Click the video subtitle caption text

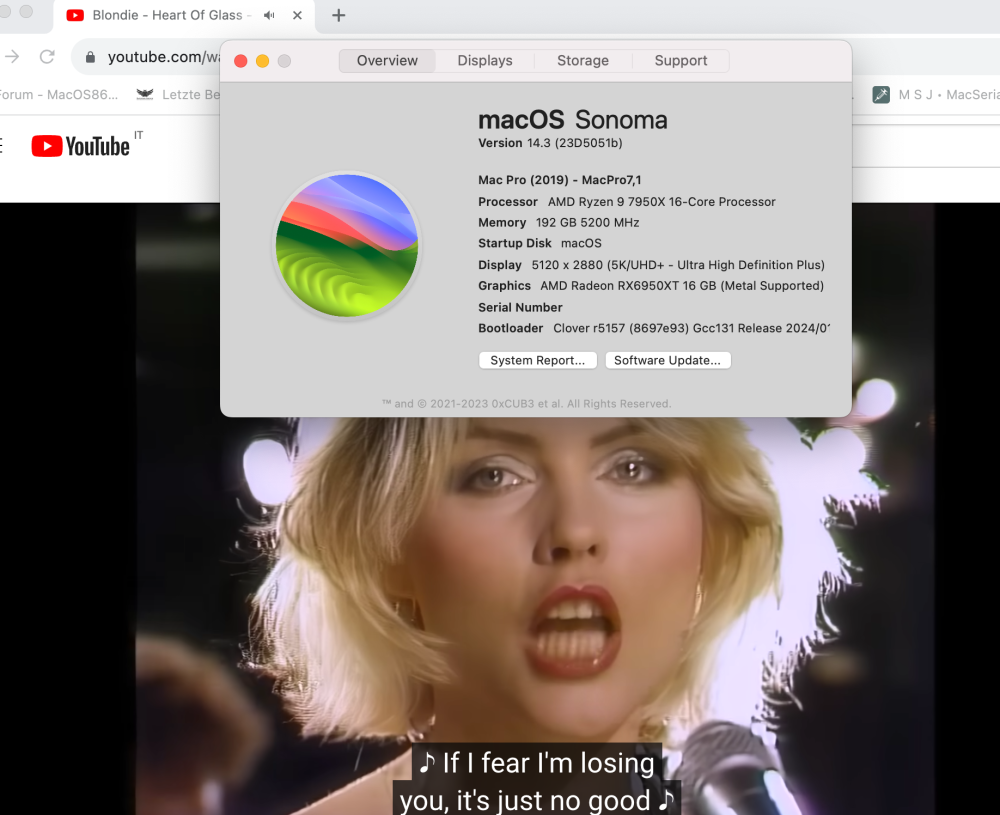(537, 781)
